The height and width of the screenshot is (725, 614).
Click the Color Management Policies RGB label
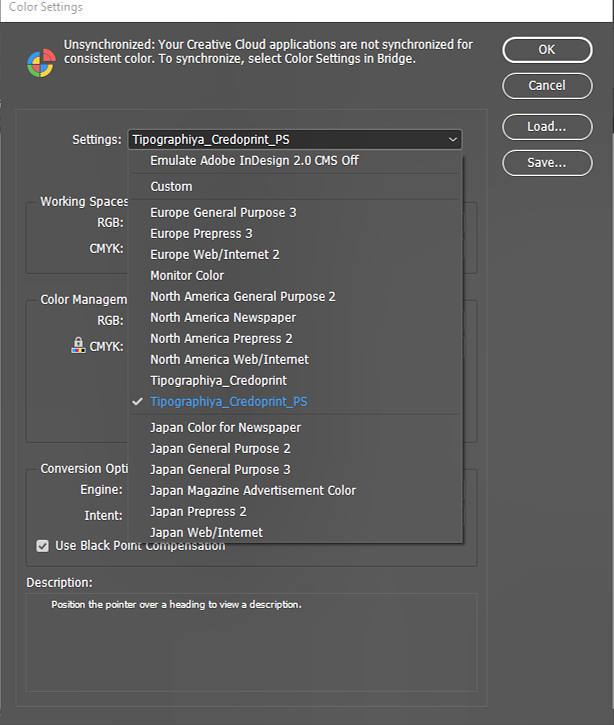tap(110, 320)
